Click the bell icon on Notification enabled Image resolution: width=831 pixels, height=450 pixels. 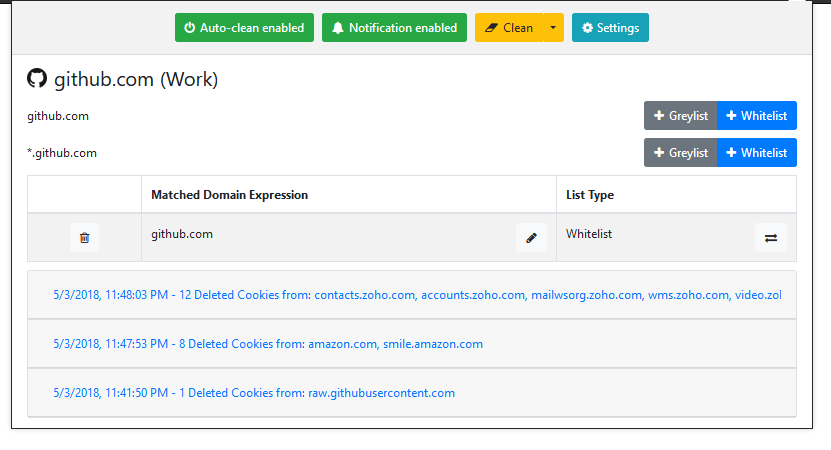point(338,28)
